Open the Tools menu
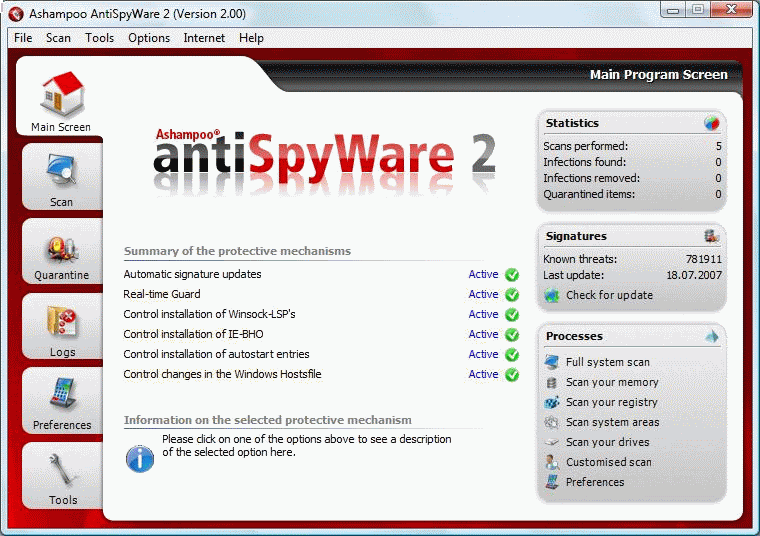 click(x=99, y=38)
